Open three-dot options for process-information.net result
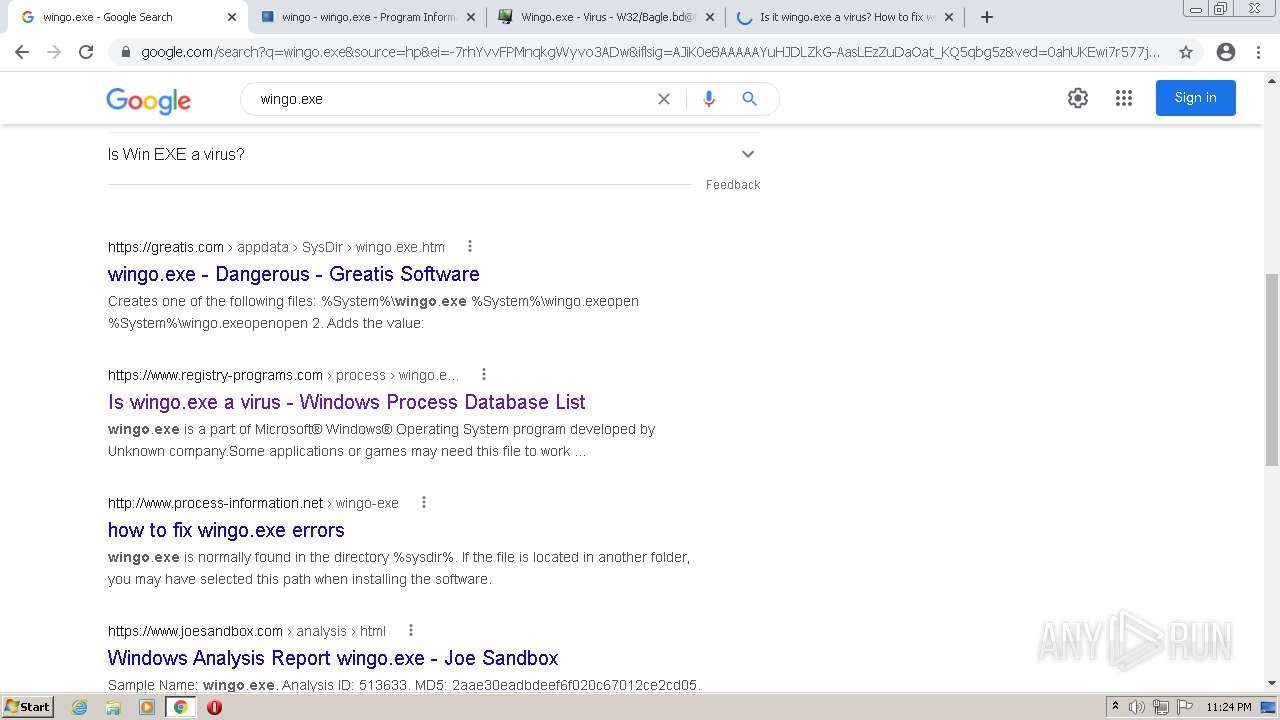Screen dimensions: 1280x720 pyautogui.click(x=424, y=502)
